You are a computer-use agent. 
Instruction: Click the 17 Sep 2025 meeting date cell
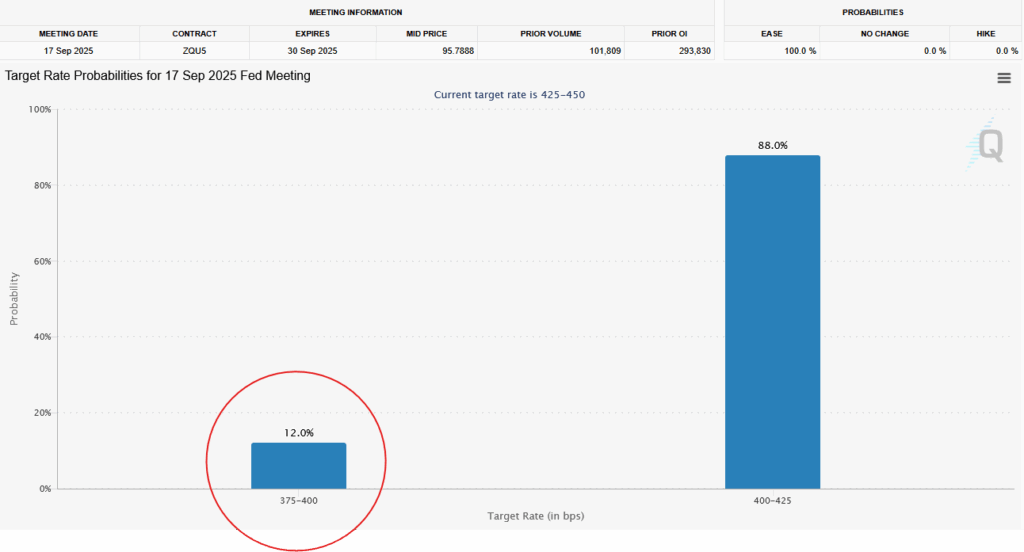[x=69, y=51]
